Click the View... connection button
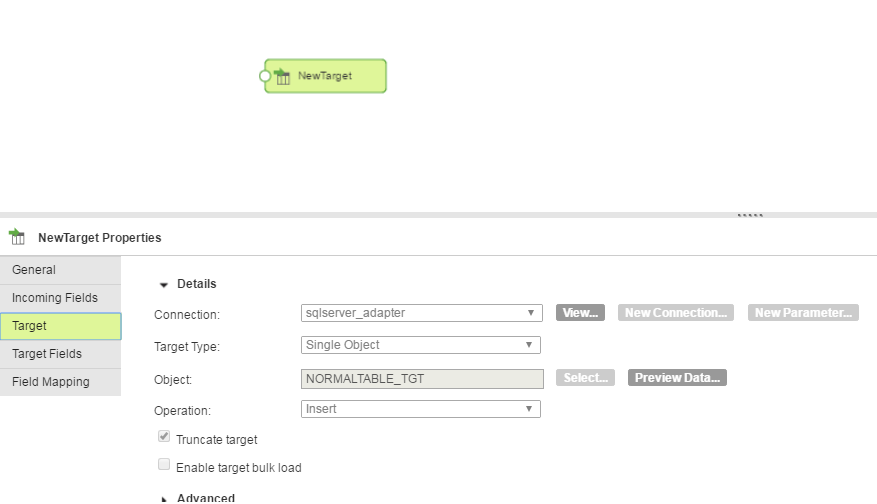Screen dimensions: 877x504 click(580, 313)
